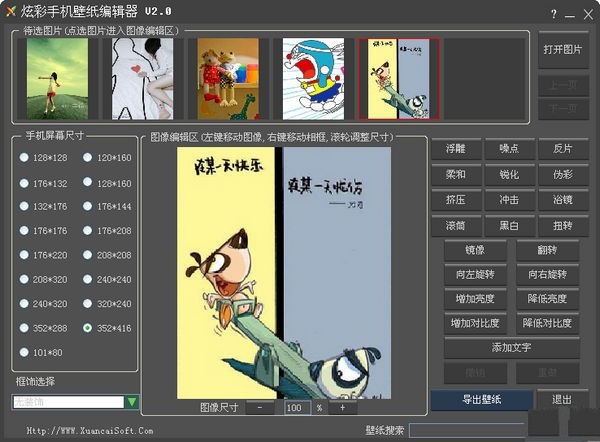Click the 退出 exit button
Viewport: 600px width, 442px height.
pyautogui.click(x=562, y=400)
